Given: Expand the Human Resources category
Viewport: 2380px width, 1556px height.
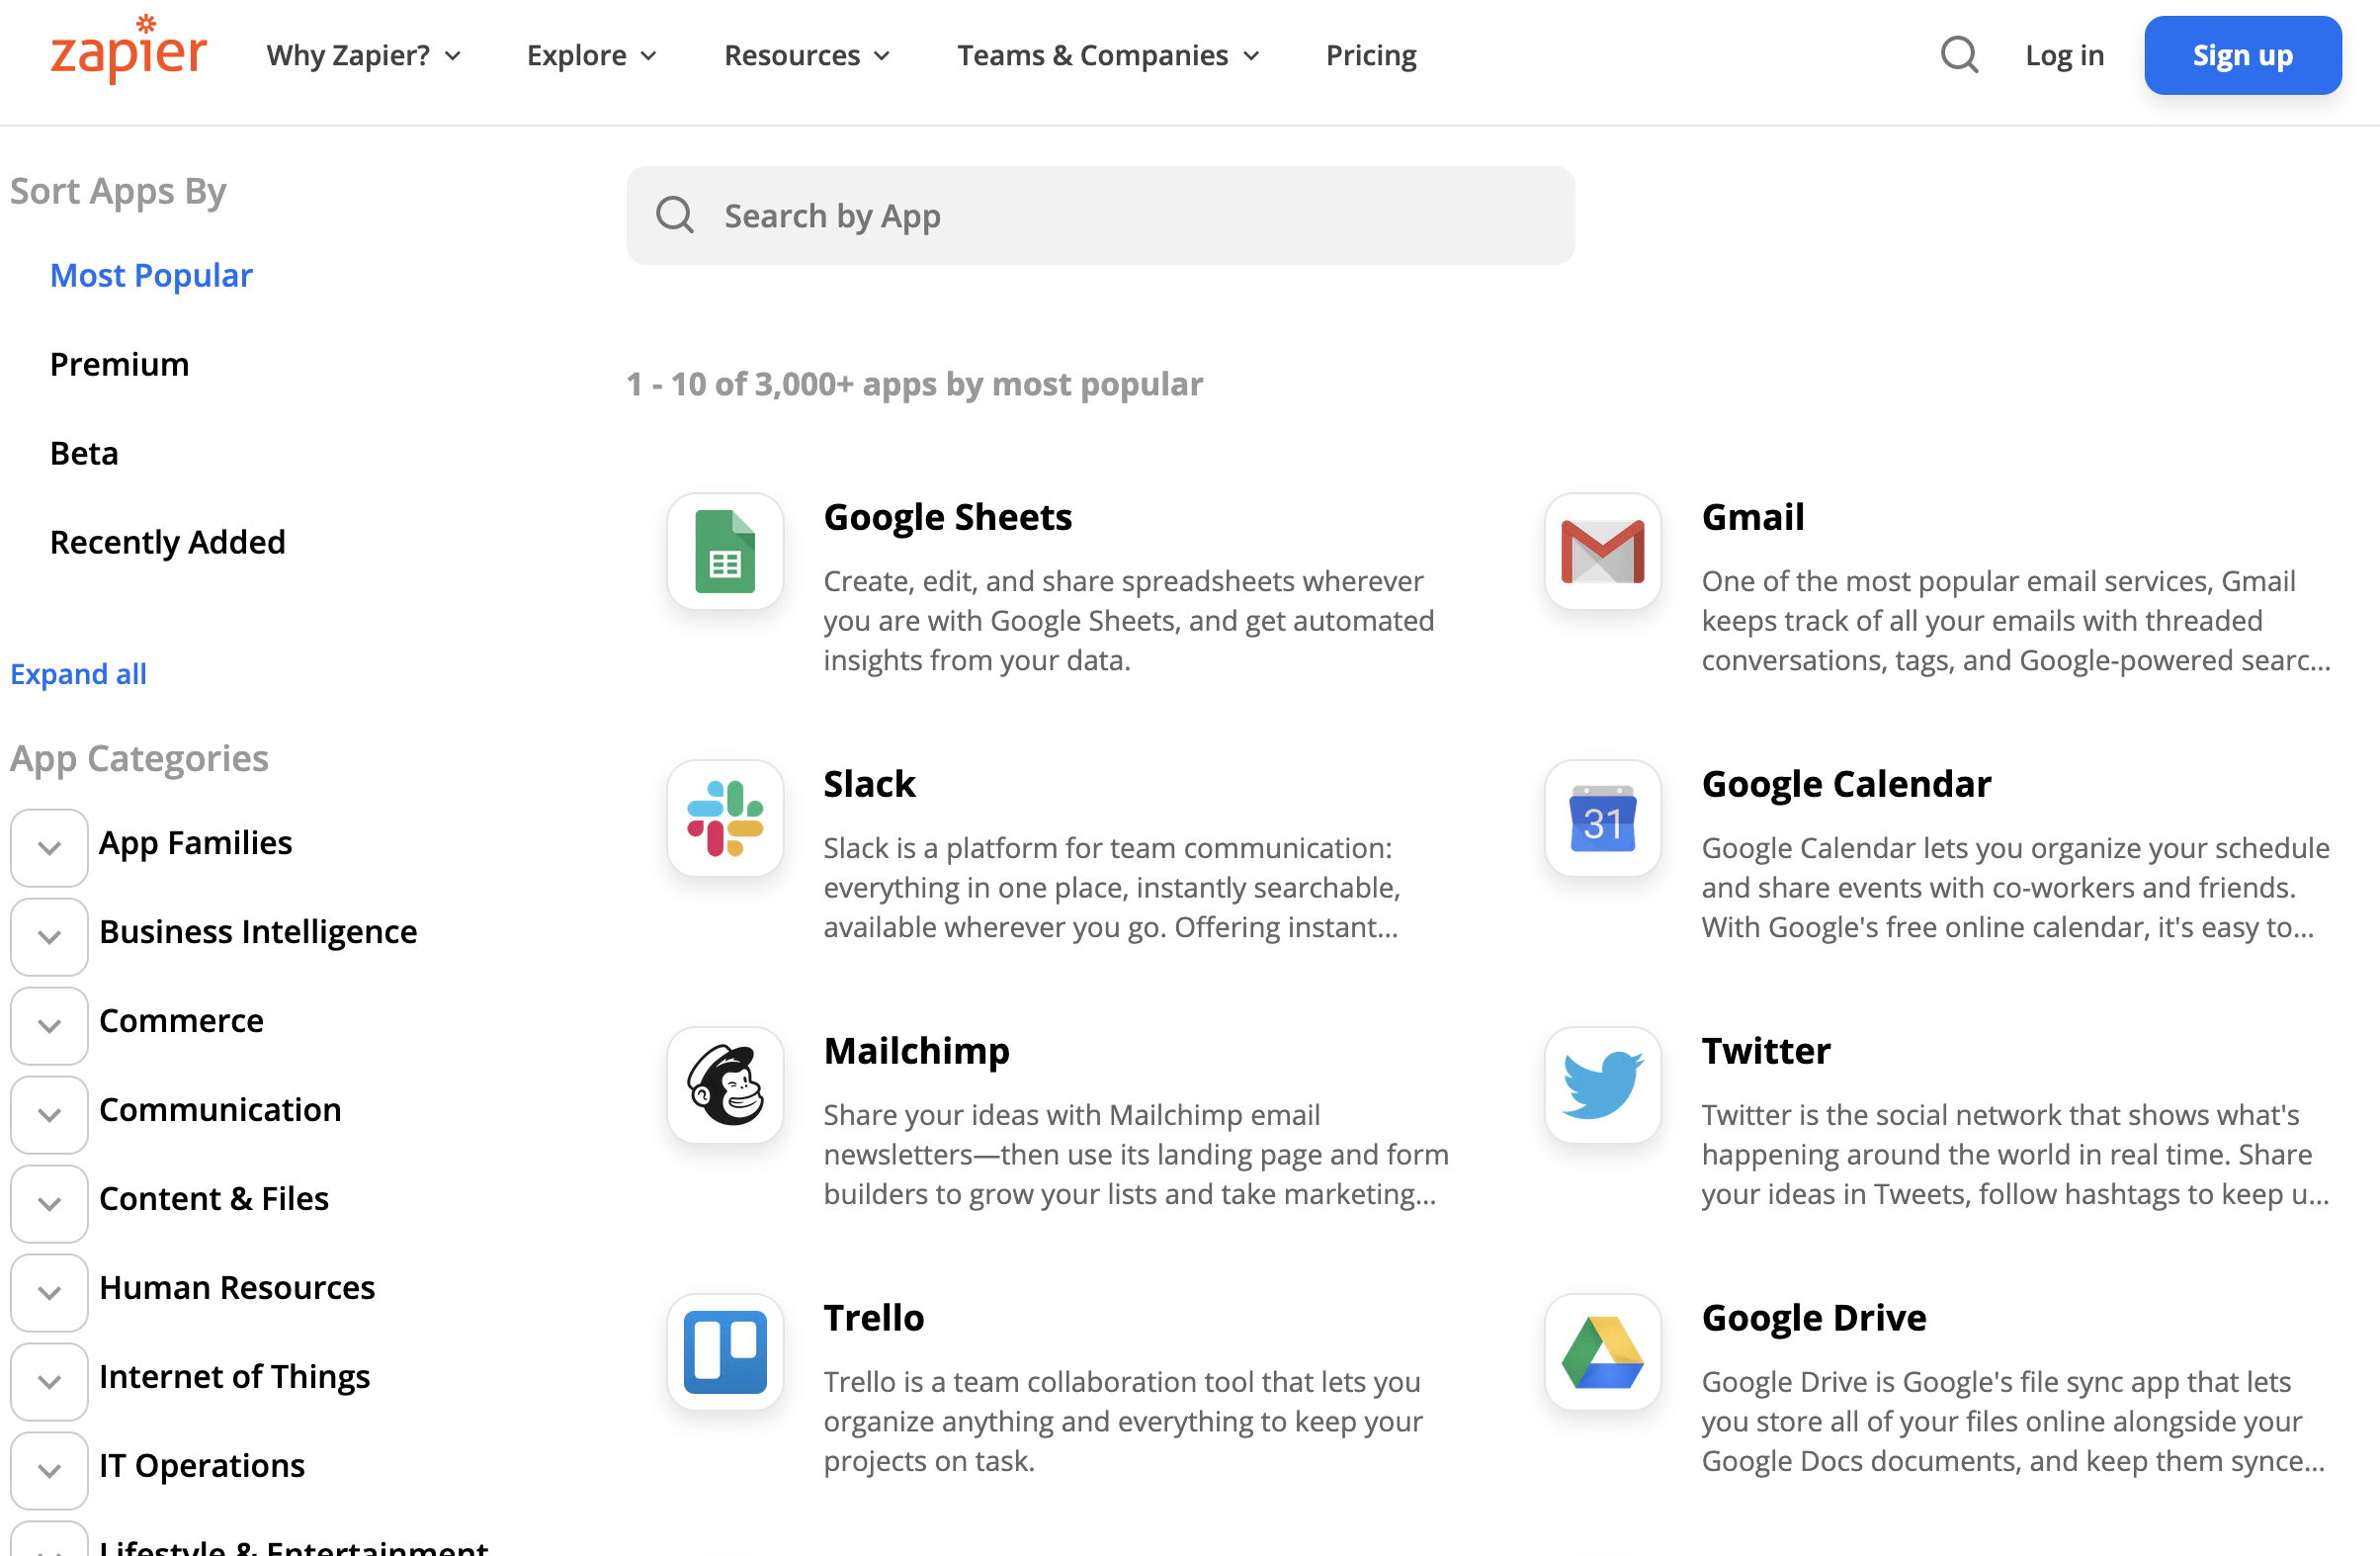Looking at the screenshot, I should click(49, 1293).
